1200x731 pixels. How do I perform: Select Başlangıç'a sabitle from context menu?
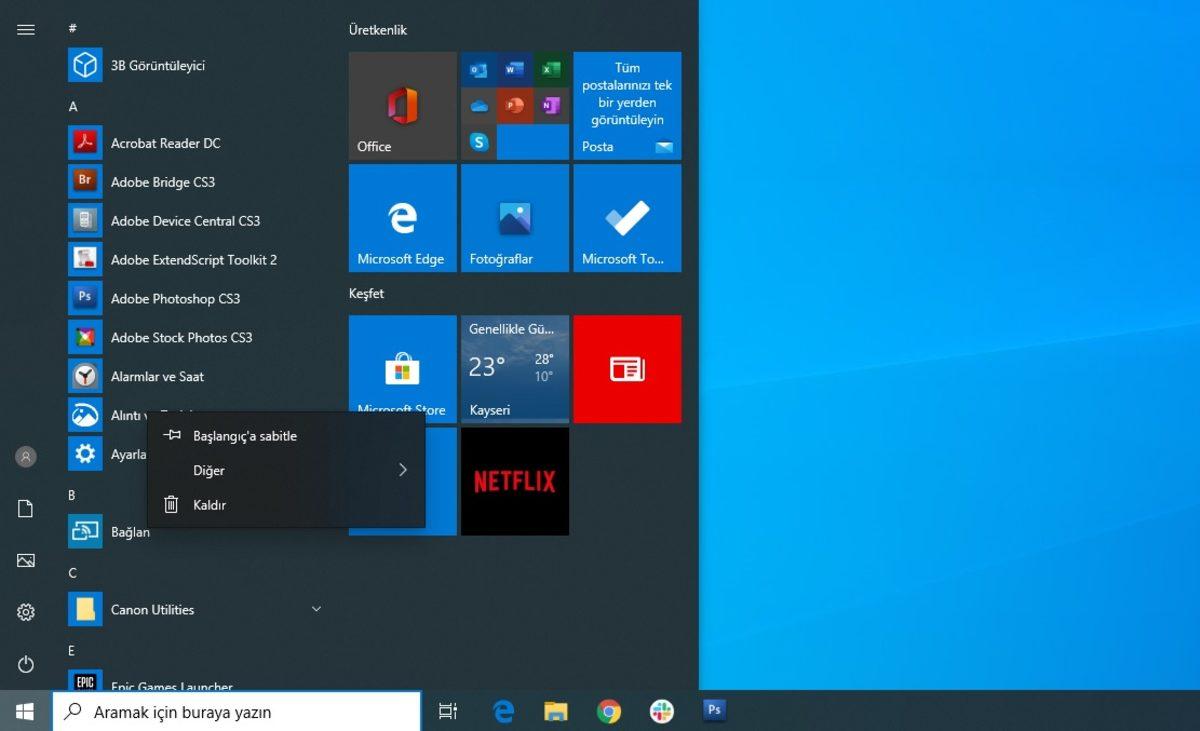pos(244,435)
